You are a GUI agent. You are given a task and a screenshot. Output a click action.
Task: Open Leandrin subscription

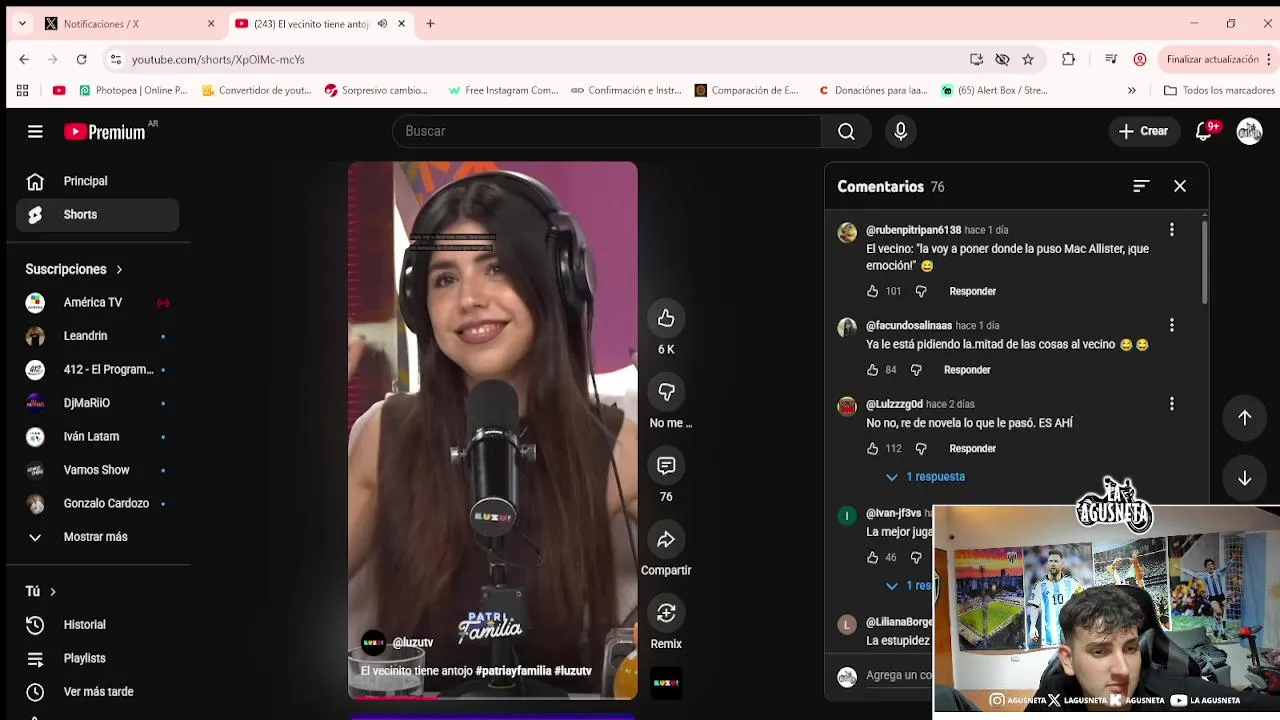[x=97, y=336]
